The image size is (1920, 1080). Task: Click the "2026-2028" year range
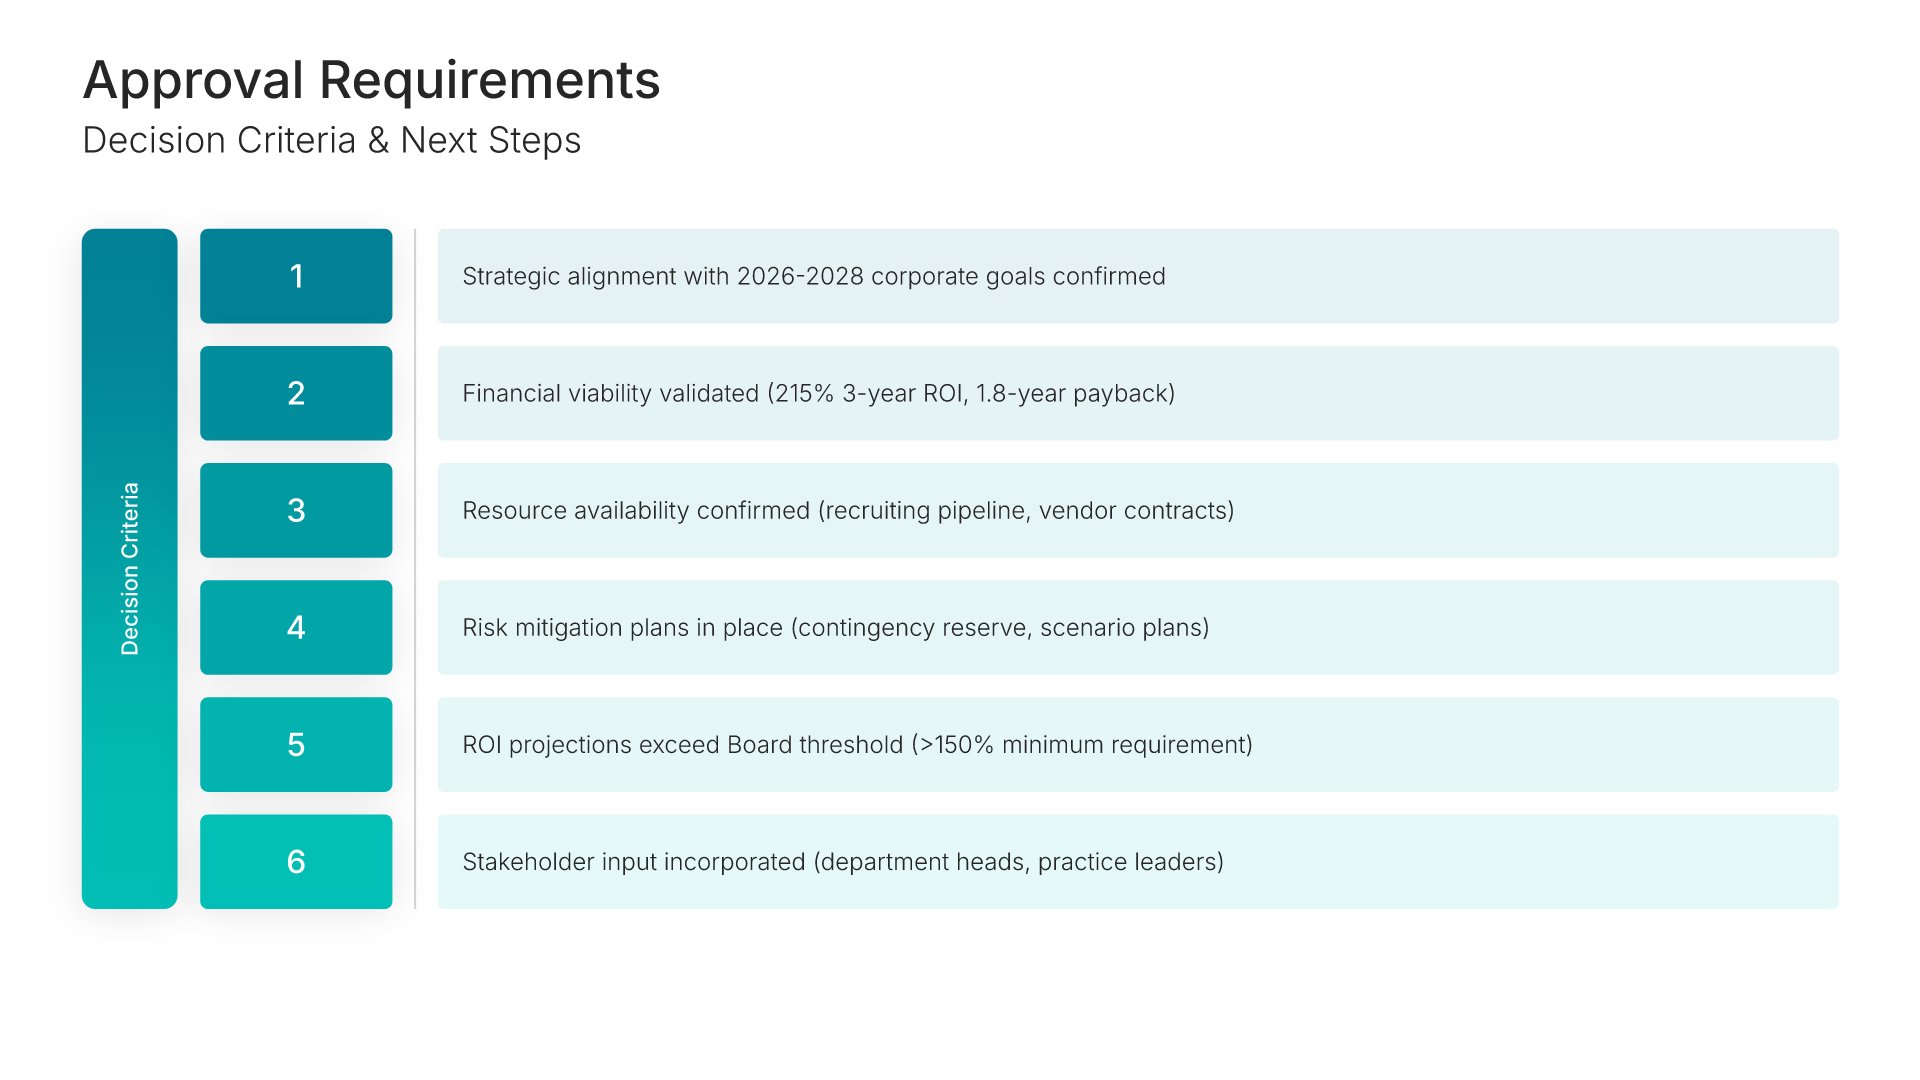pyautogui.click(x=800, y=276)
